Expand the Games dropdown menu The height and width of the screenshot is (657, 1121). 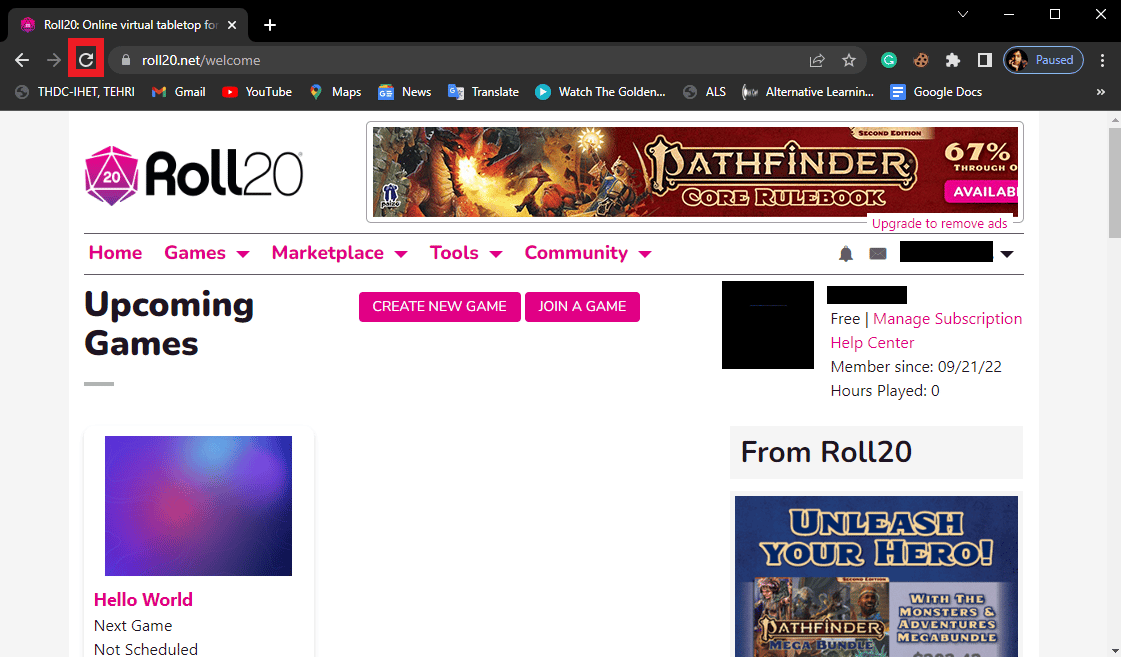[206, 253]
